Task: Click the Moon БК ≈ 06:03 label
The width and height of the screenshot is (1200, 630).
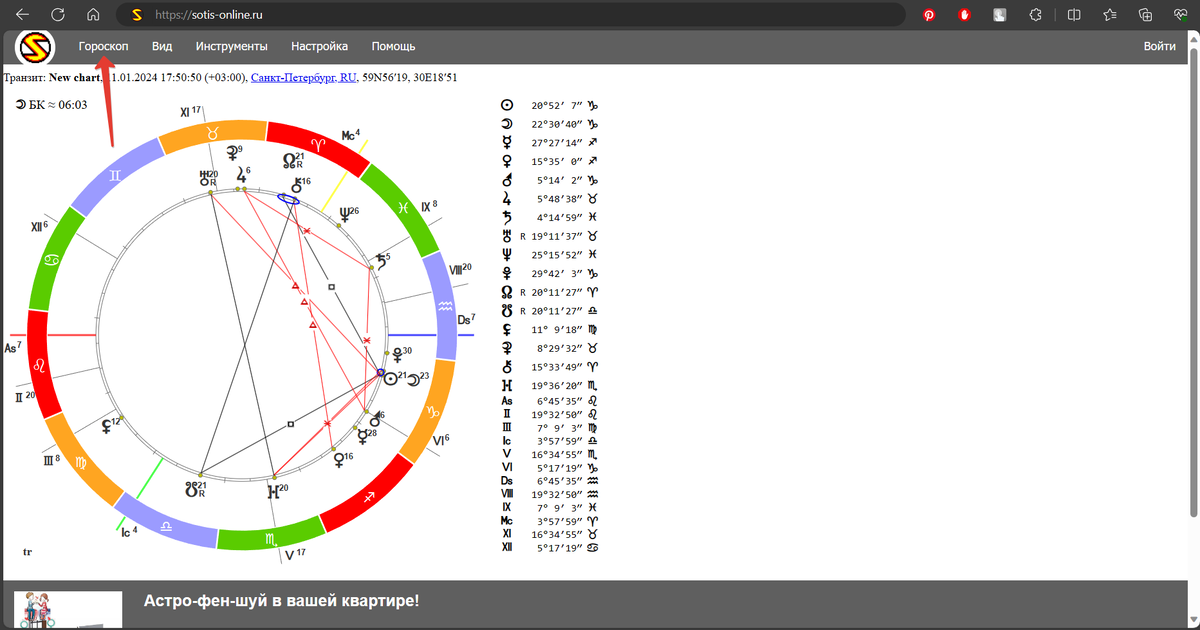Action: (x=51, y=104)
